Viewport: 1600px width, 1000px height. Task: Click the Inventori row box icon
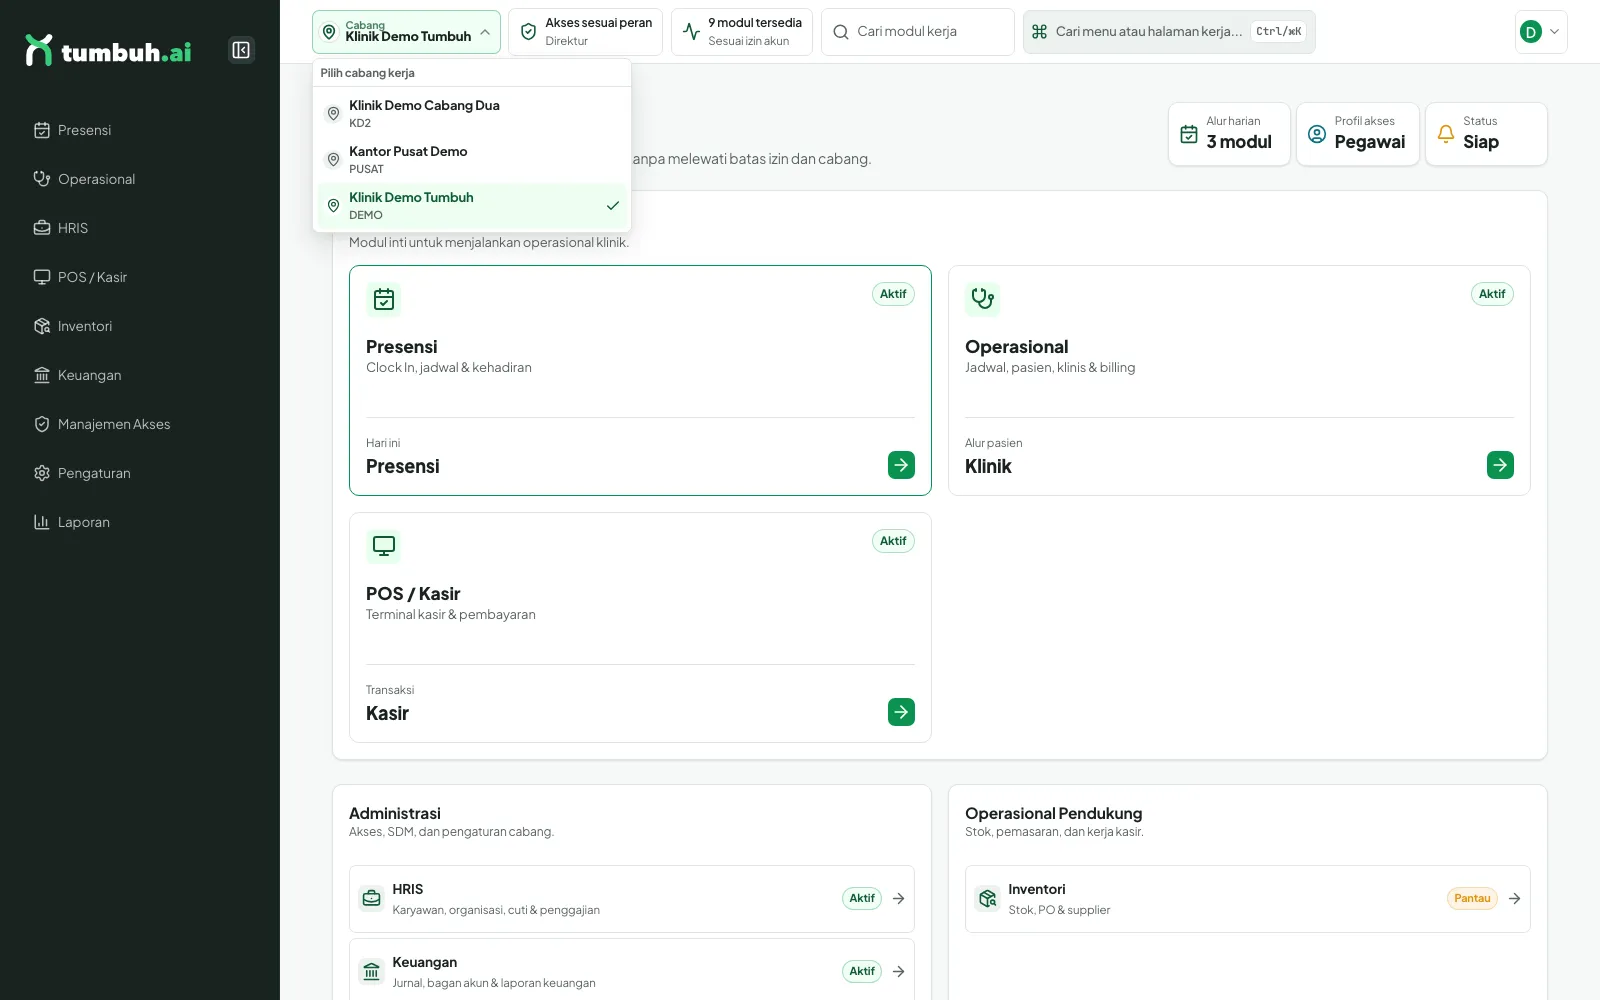coord(987,898)
